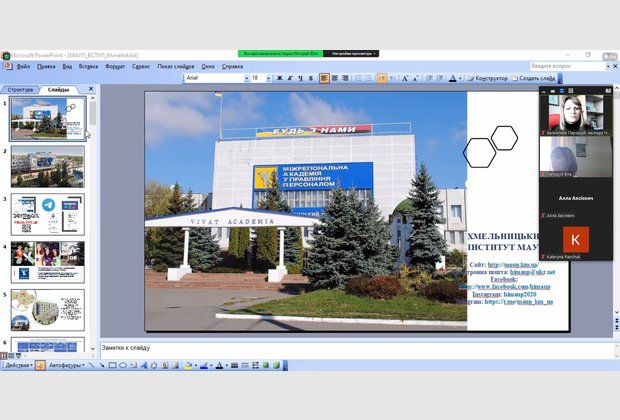620x420 pixels.
Task: Select the Oval shape tool
Action: pyautogui.click(x=122, y=365)
